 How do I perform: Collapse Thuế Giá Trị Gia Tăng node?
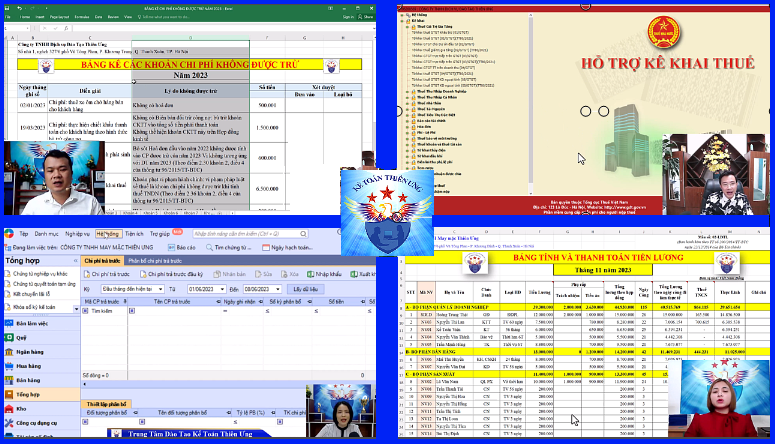(x=408, y=27)
